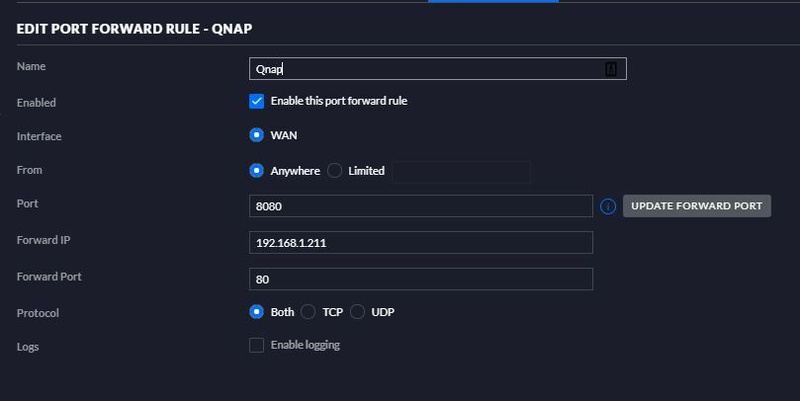Edit the Forward IP field 192.168.1.211

pos(420,243)
